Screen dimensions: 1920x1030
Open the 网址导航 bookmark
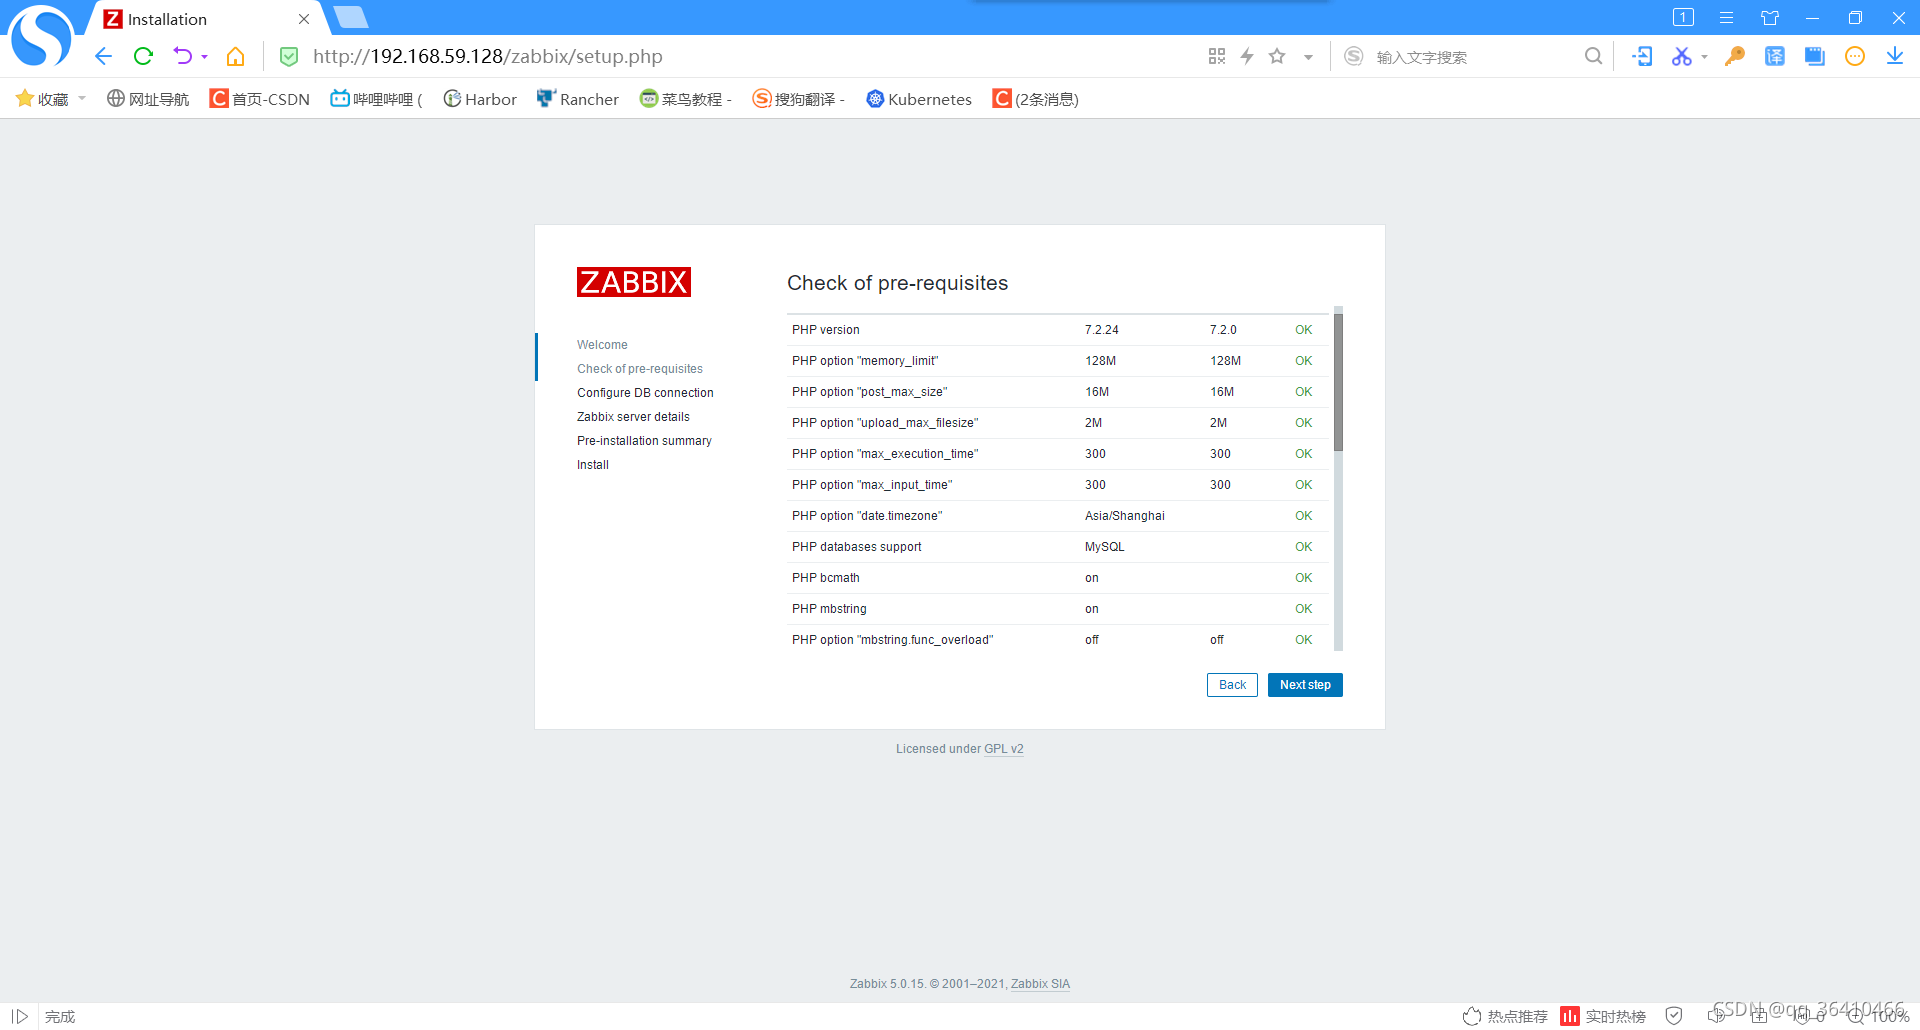(x=148, y=99)
